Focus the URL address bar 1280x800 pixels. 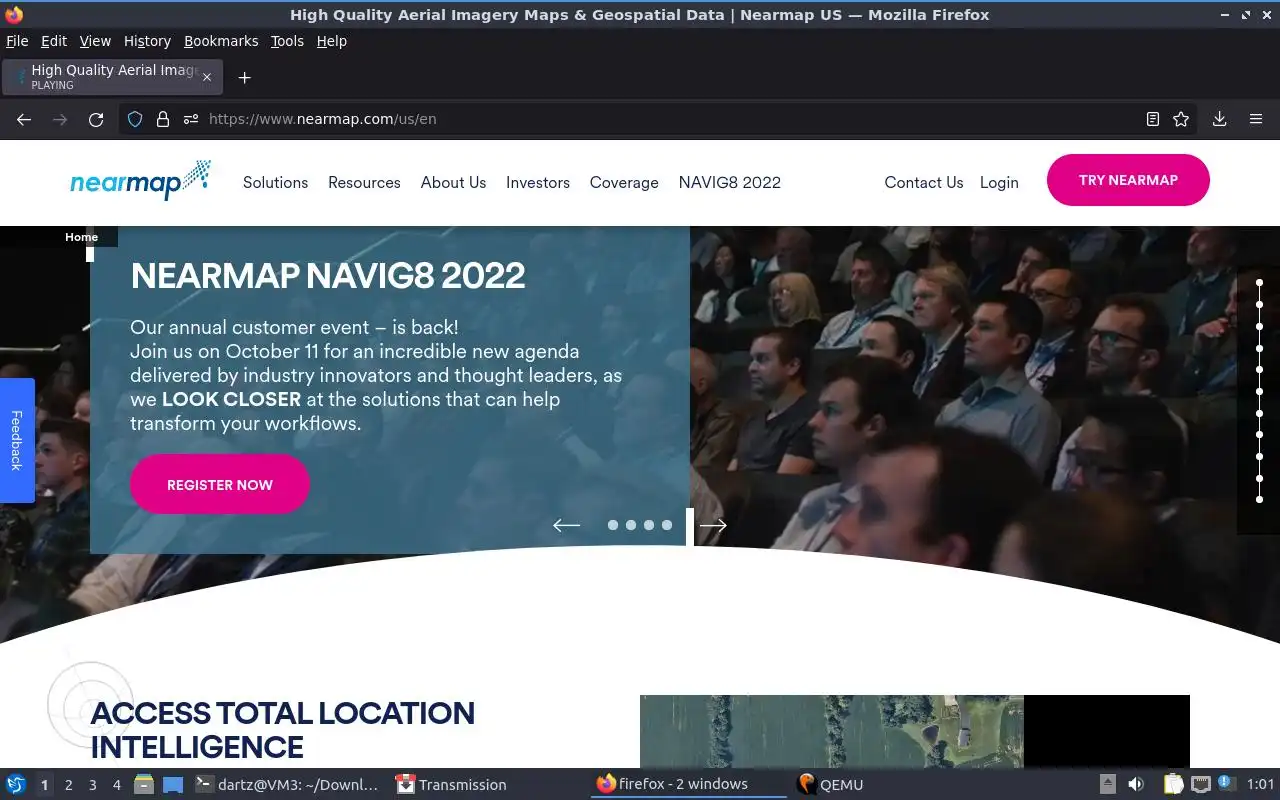click(x=660, y=119)
